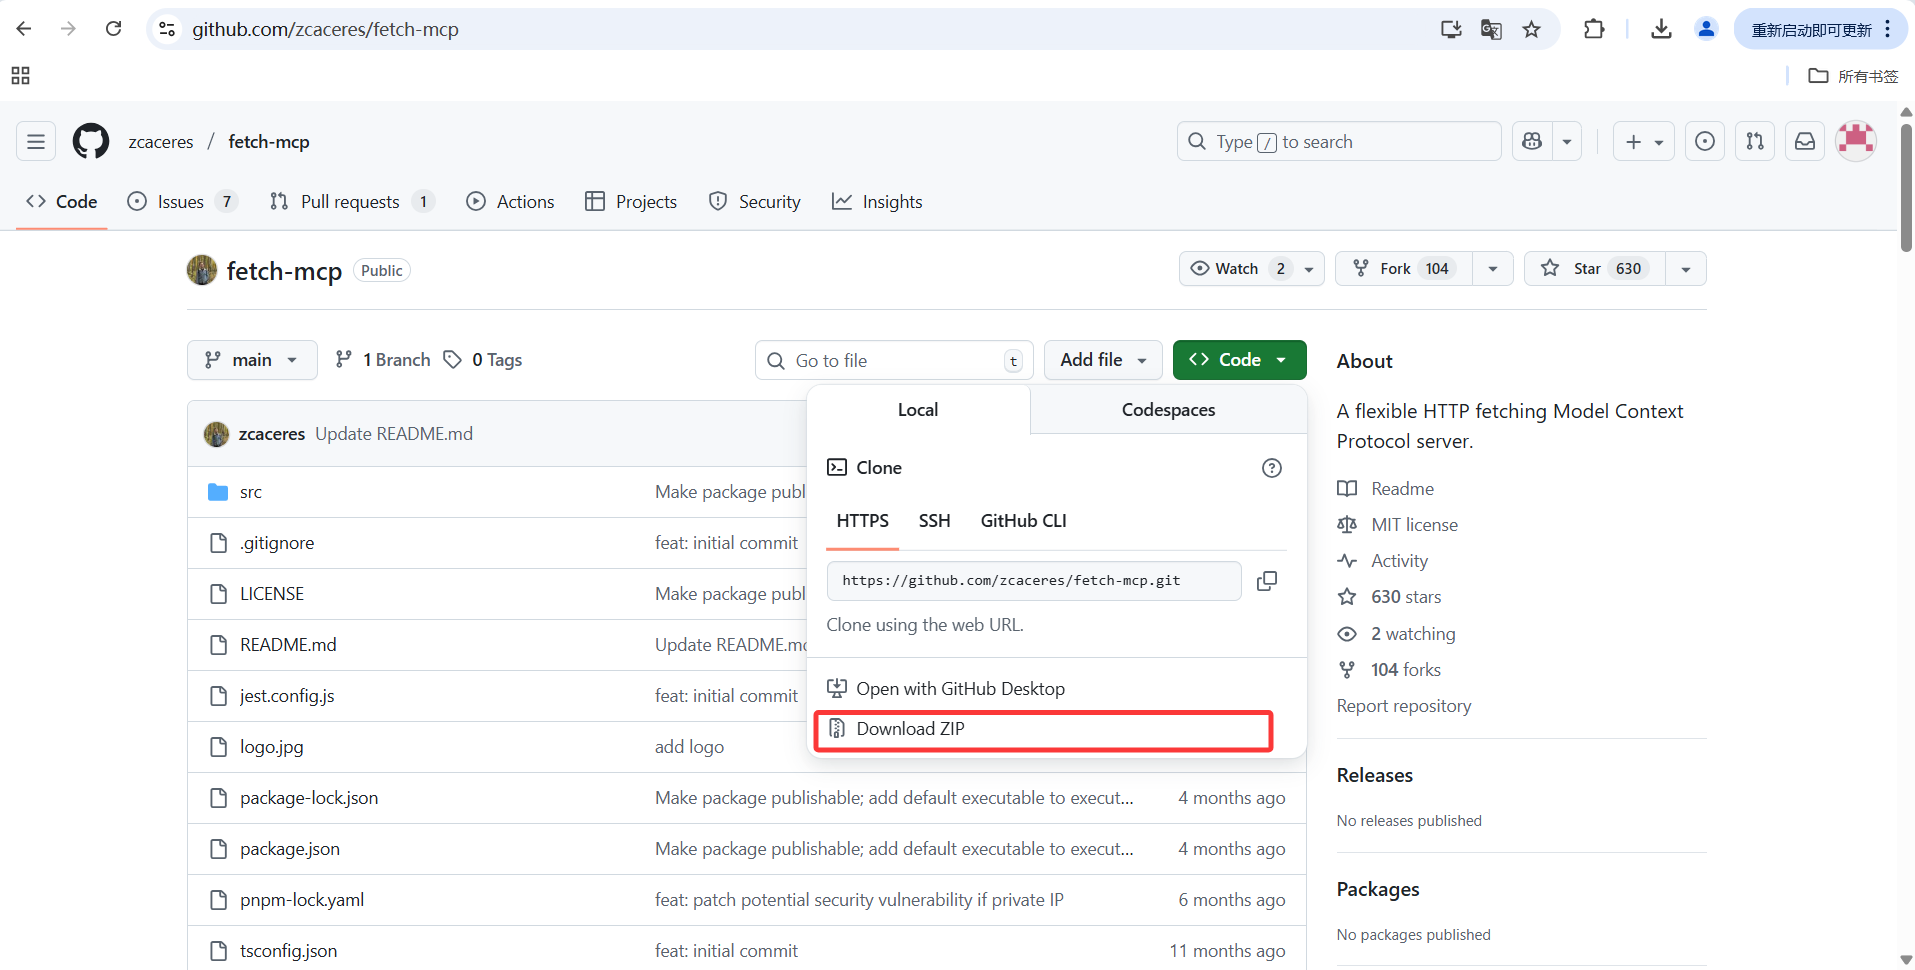Open the browser three-dot menu
1915x970 pixels.
[1887, 29]
